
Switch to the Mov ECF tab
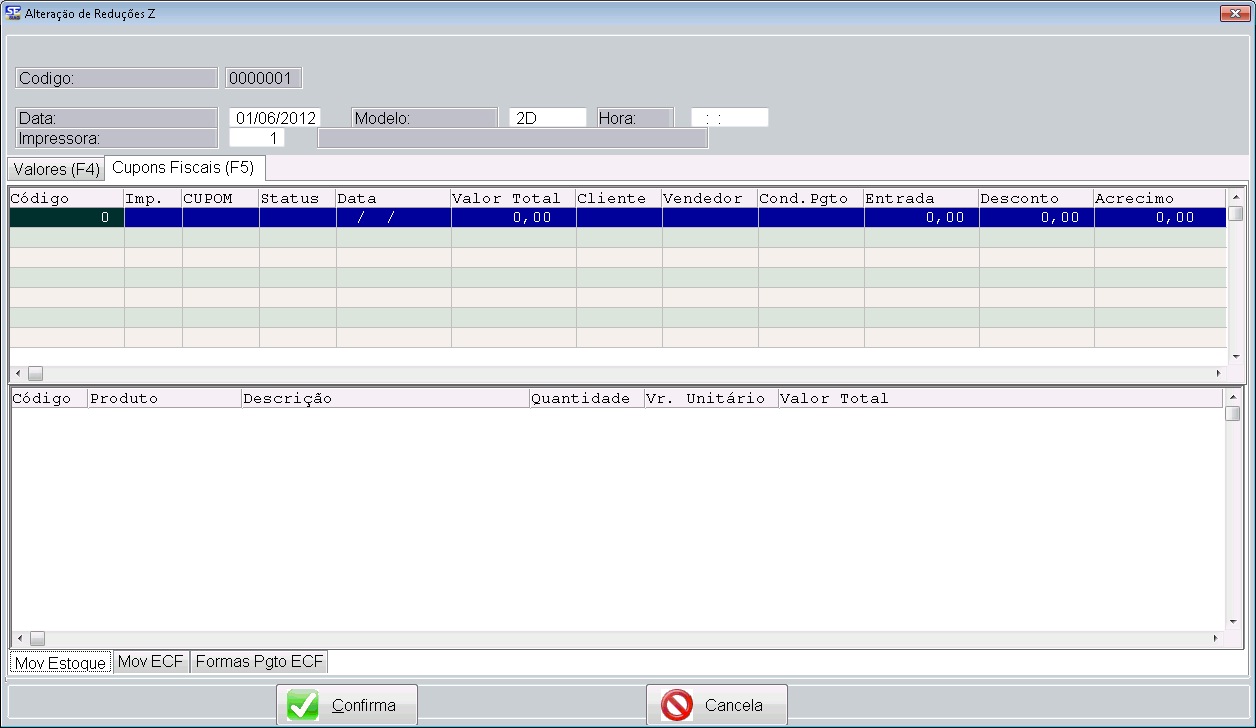pos(151,662)
